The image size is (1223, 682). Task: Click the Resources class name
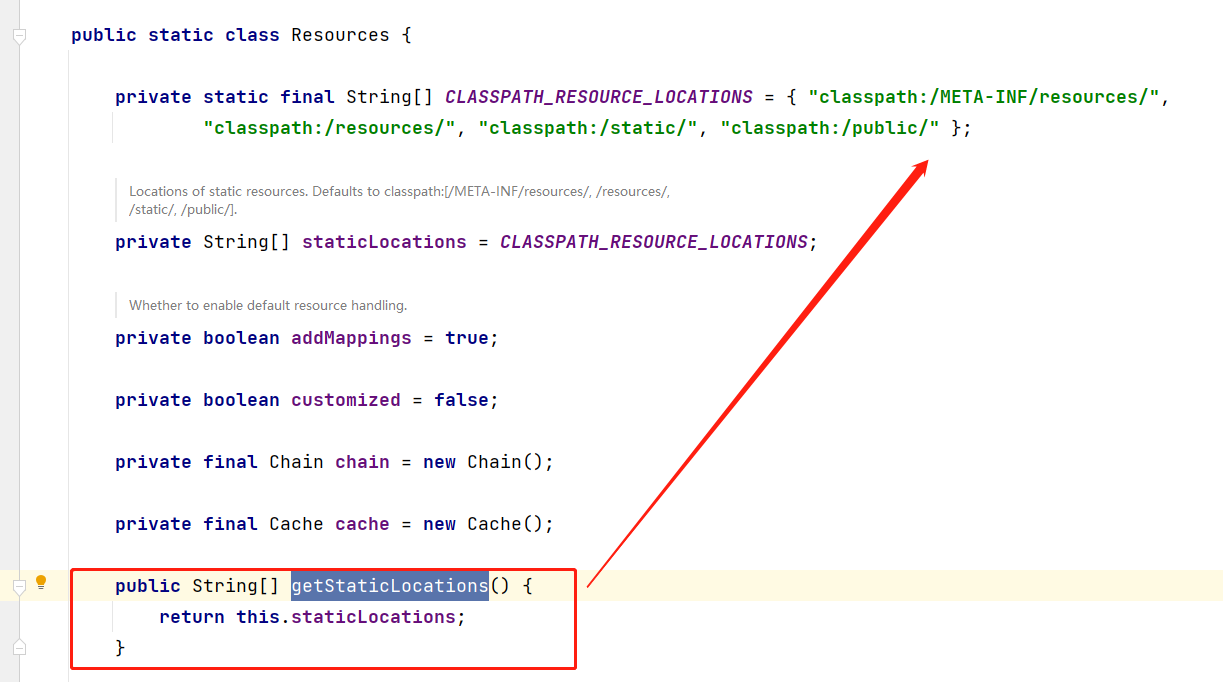[340, 35]
